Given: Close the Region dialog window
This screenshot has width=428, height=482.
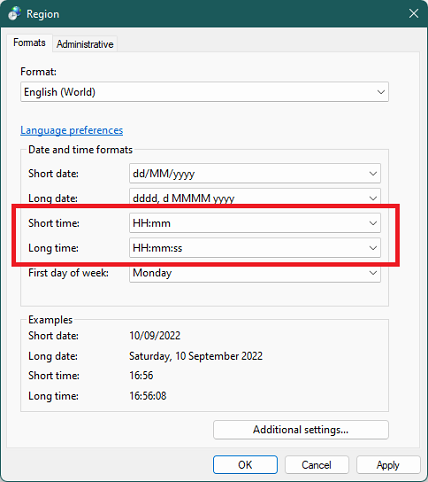Looking at the screenshot, I should pos(414,14).
